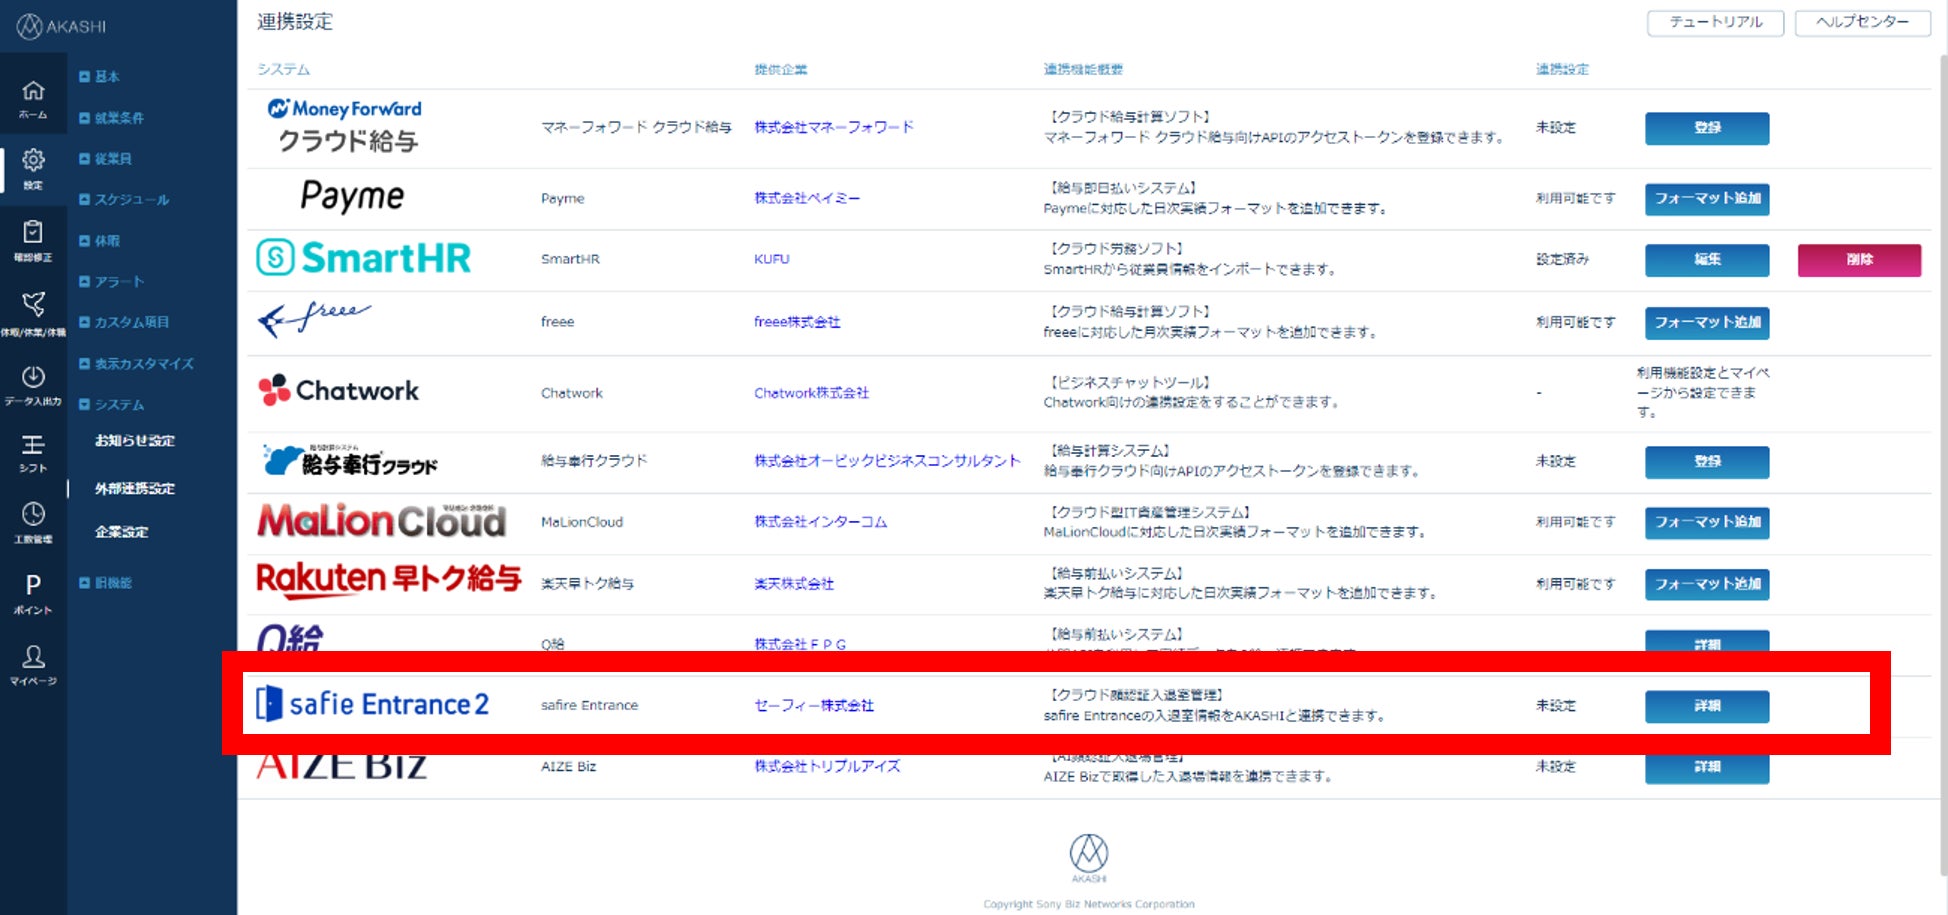
Task: Expand the 就業条件 section
Action: tap(111, 118)
